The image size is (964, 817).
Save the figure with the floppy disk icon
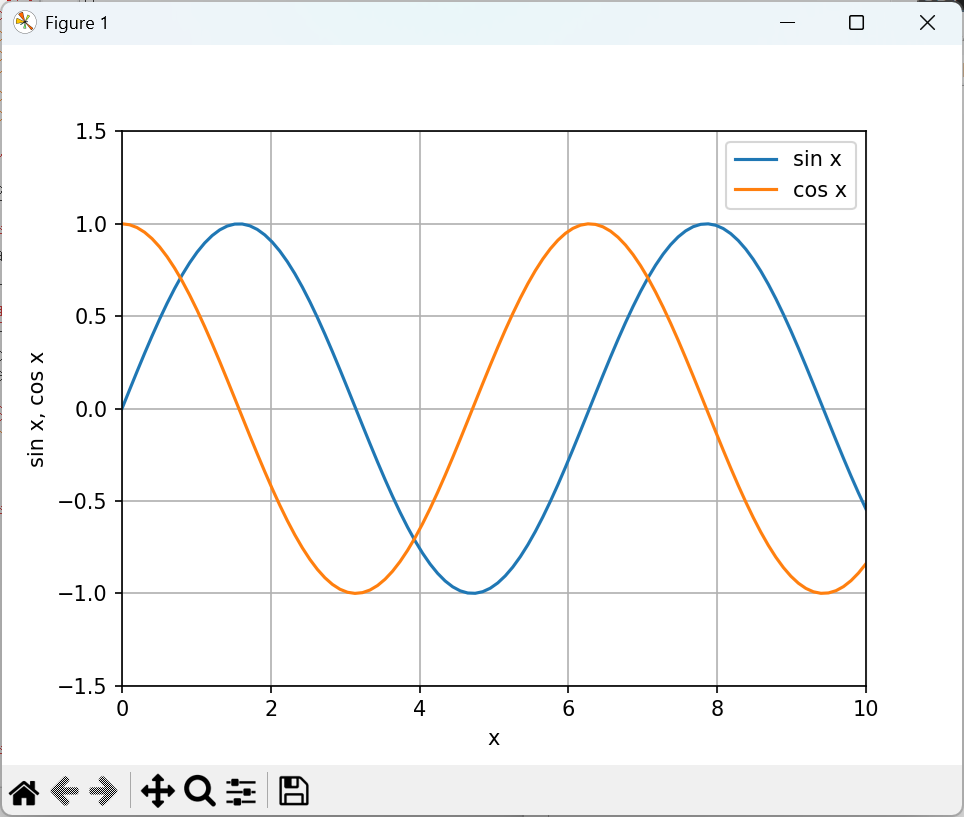(x=293, y=791)
